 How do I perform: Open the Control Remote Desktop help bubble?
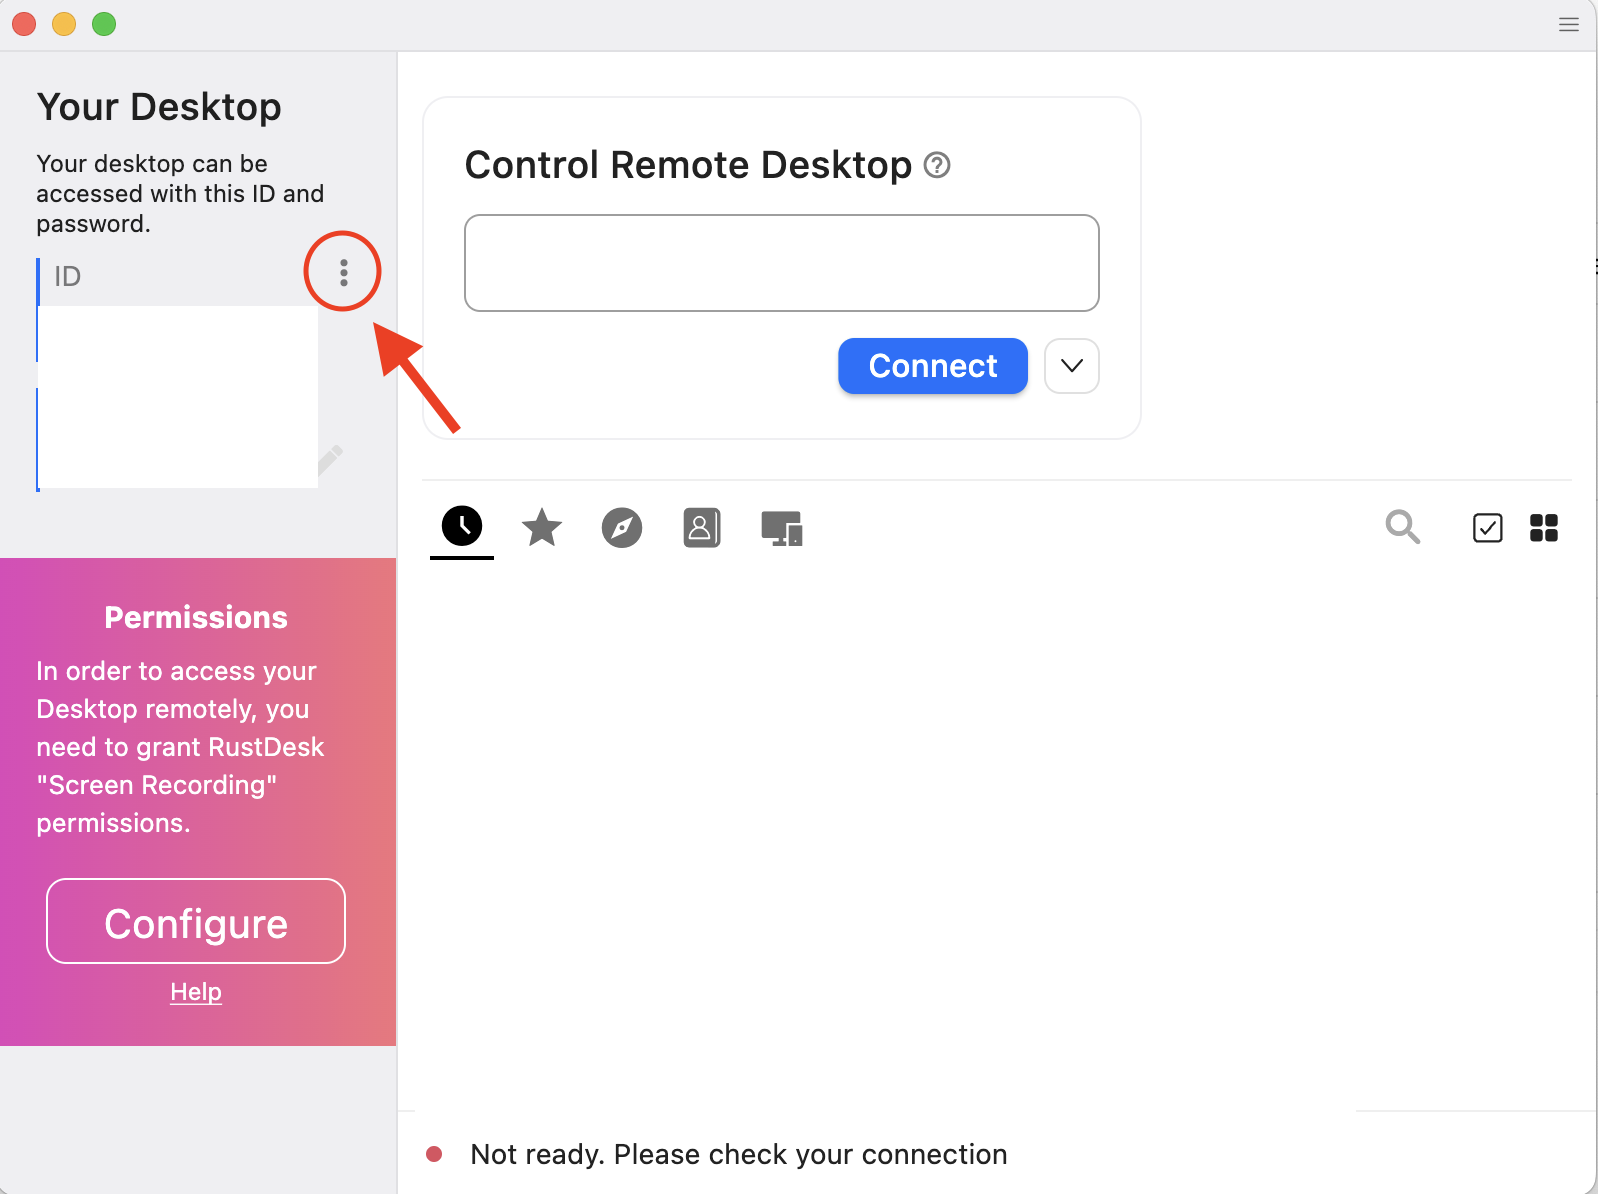pos(938,165)
